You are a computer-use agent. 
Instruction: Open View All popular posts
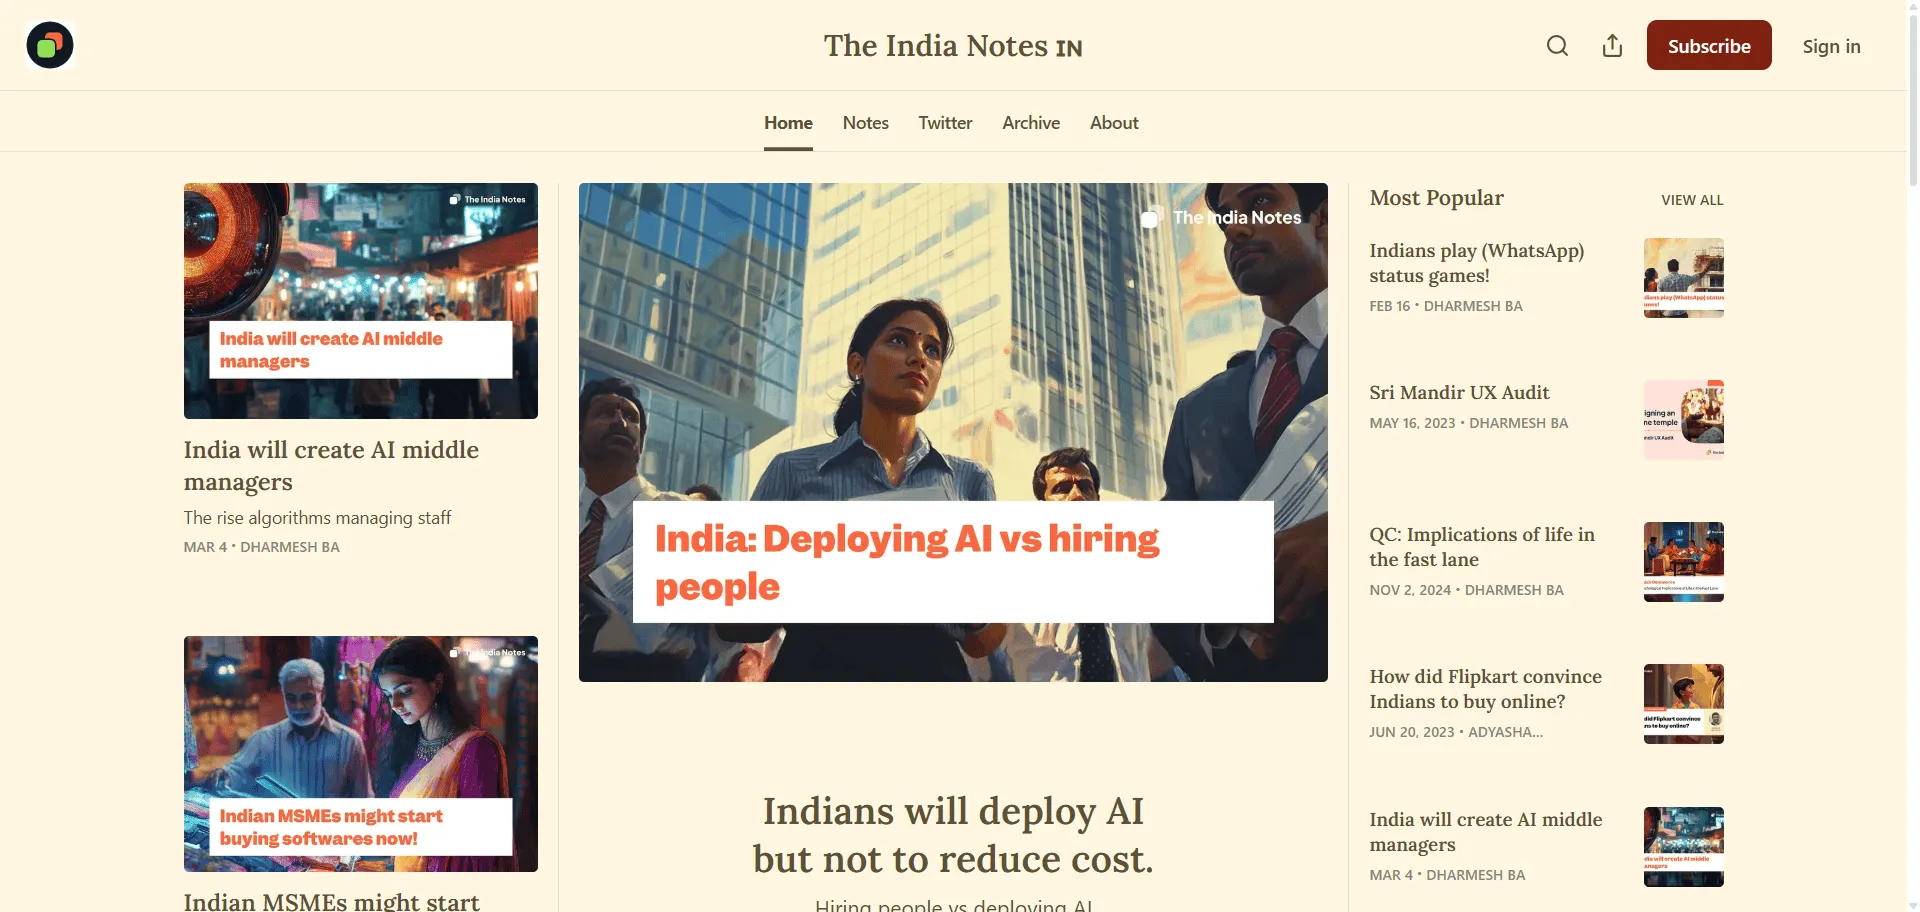click(x=1692, y=200)
